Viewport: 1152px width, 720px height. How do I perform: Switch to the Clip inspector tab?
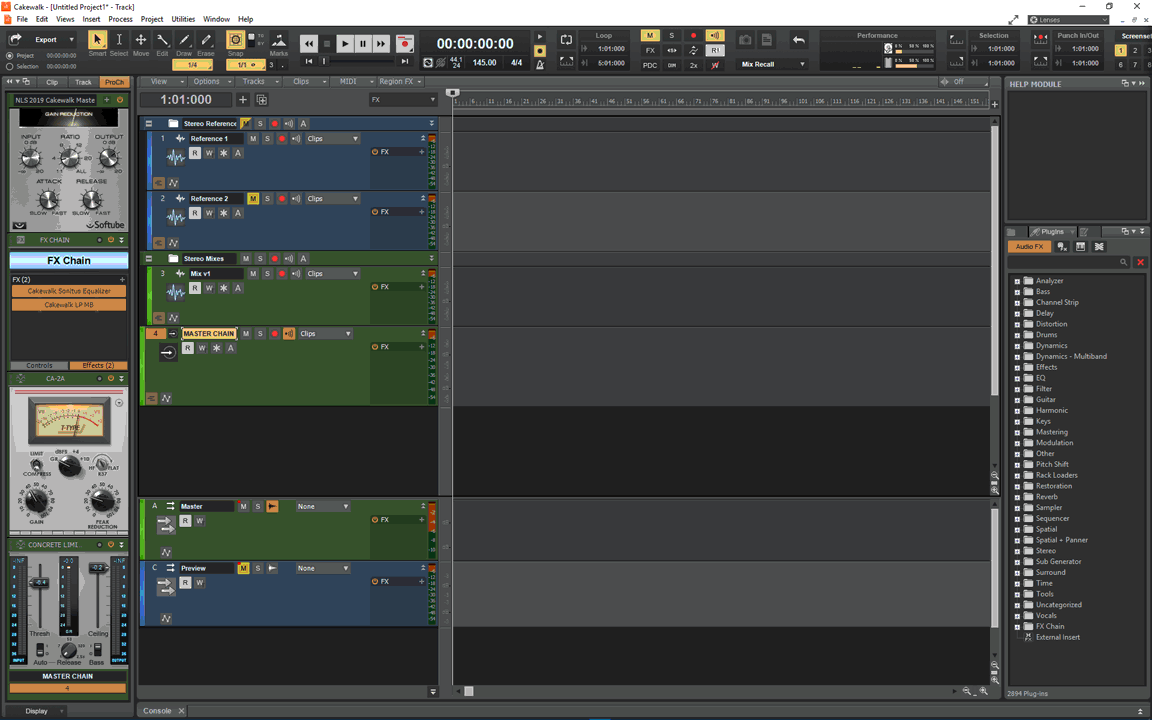(51, 82)
